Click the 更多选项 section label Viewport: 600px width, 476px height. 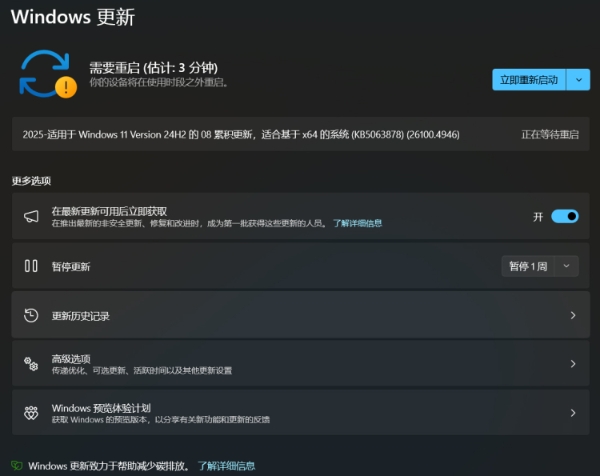tap(31, 181)
